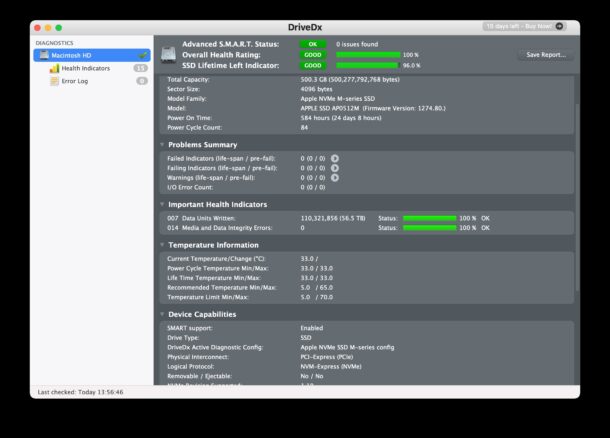Click SMART support value Enabled
Image resolution: width=610 pixels, height=438 pixels.
[312, 328]
